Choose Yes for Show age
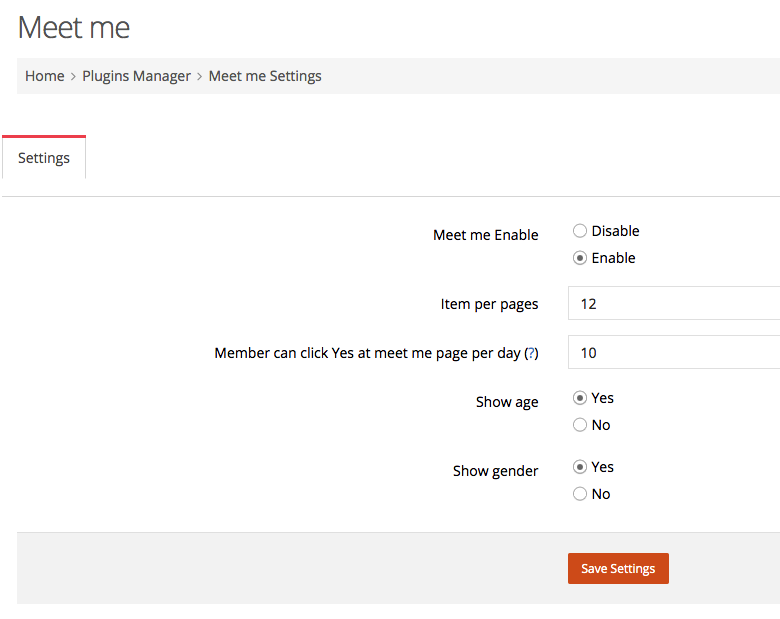The height and width of the screenshot is (619, 780). tap(580, 398)
